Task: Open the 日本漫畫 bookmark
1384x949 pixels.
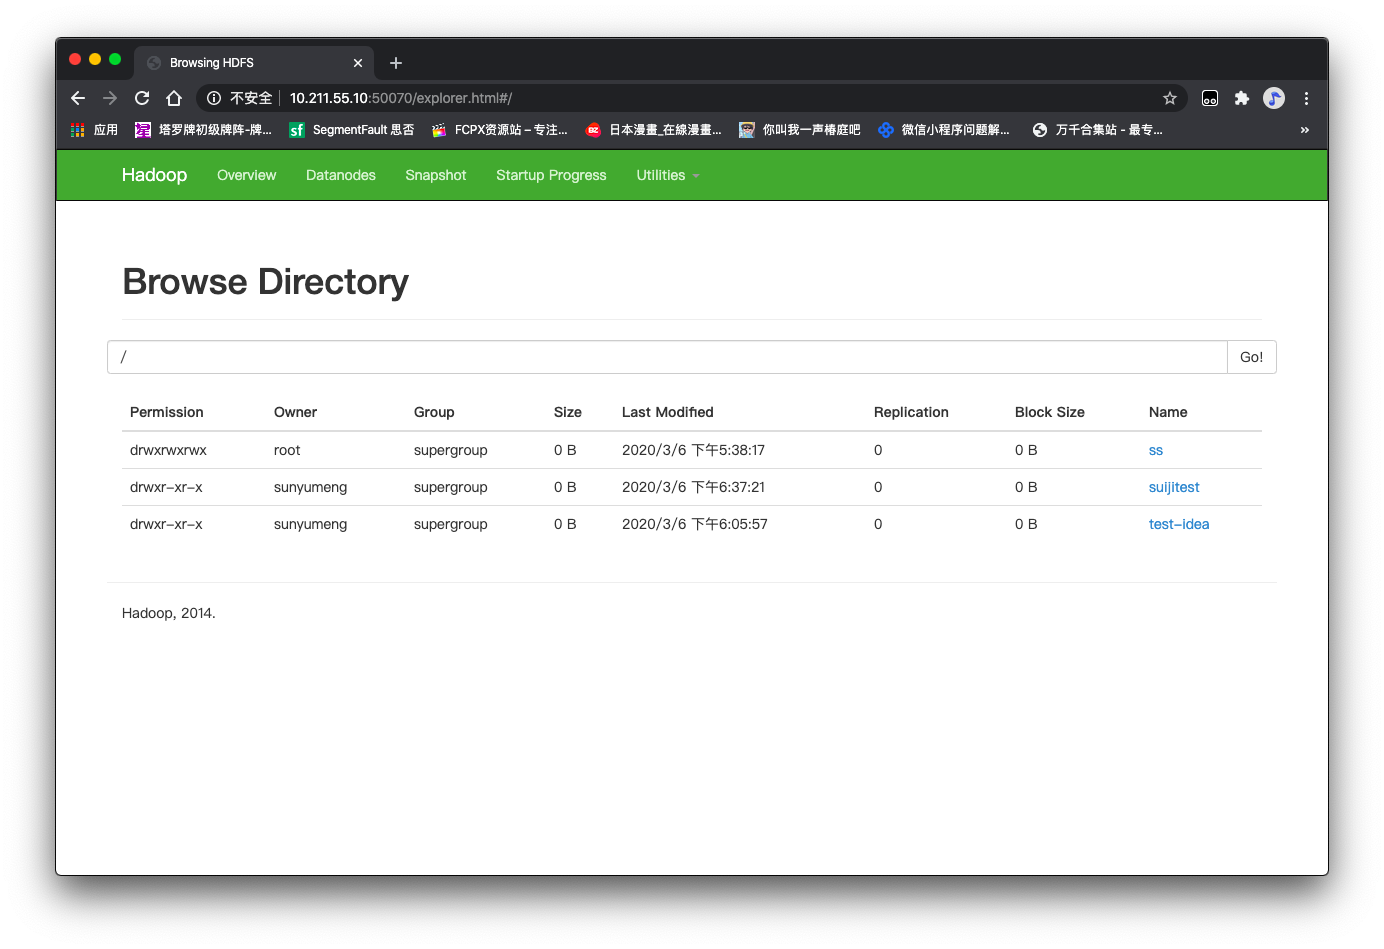Action: (654, 130)
